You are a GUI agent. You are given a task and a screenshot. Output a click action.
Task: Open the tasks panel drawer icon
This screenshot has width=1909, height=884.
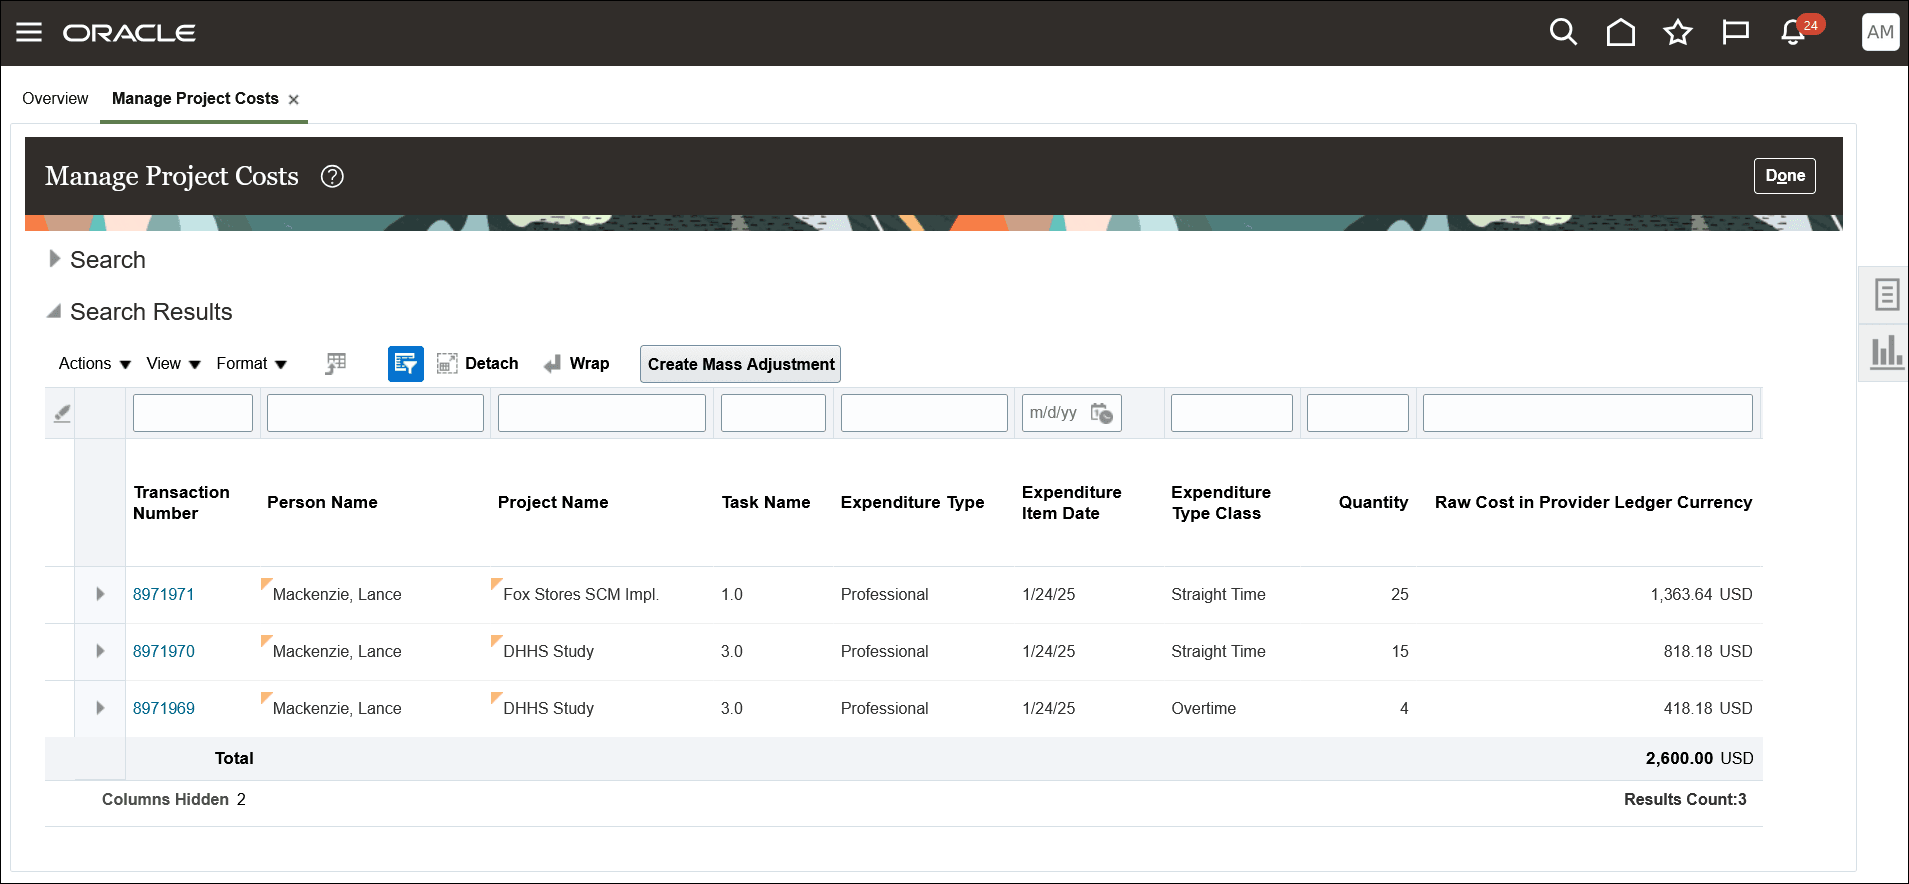(x=1886, y=295)
